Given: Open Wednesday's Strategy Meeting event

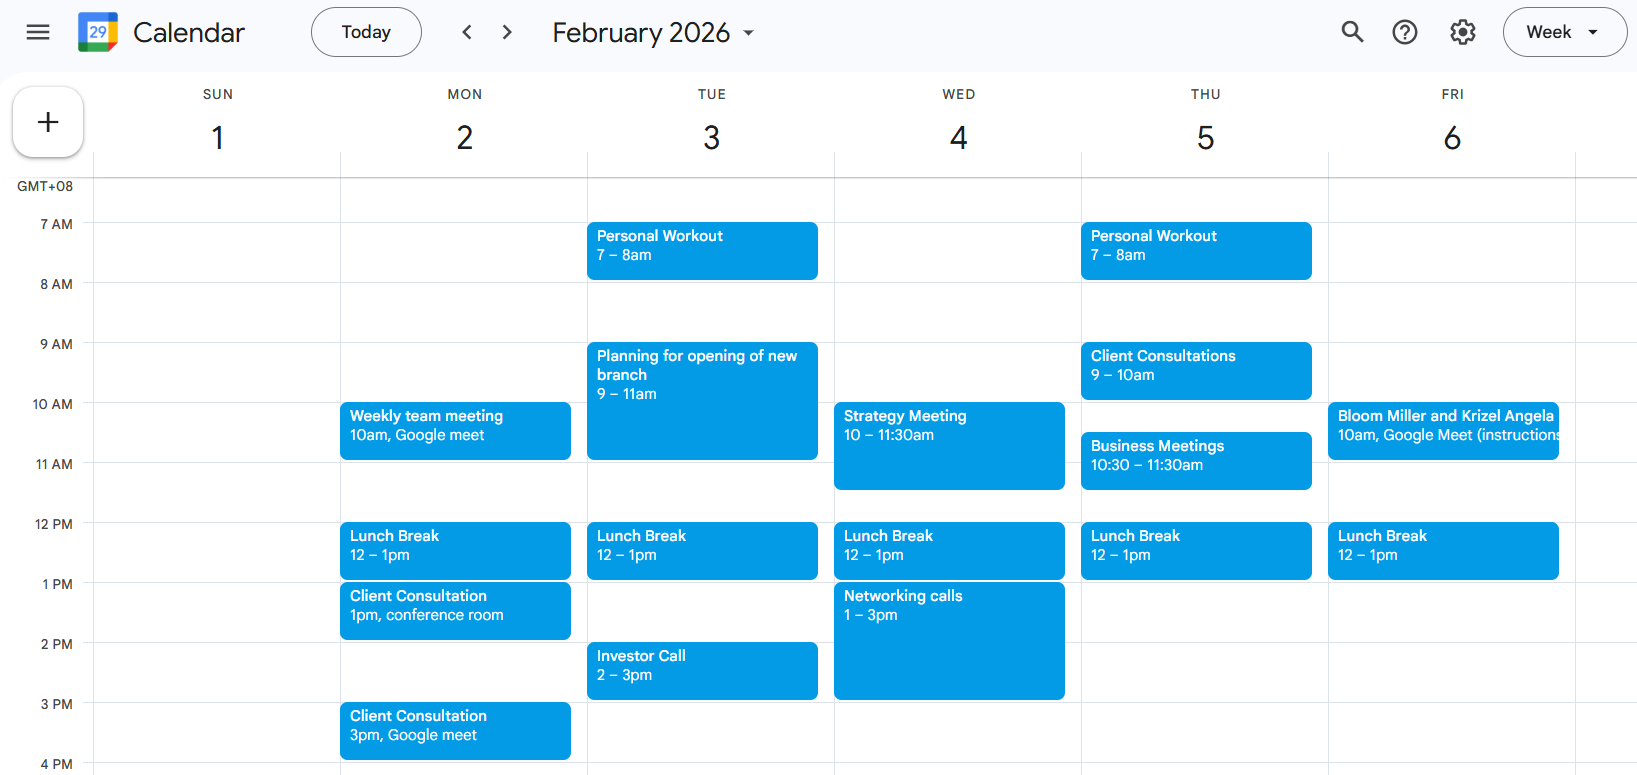Looking at the screenshot, I should pyautogui.click(x=949, y=445).
